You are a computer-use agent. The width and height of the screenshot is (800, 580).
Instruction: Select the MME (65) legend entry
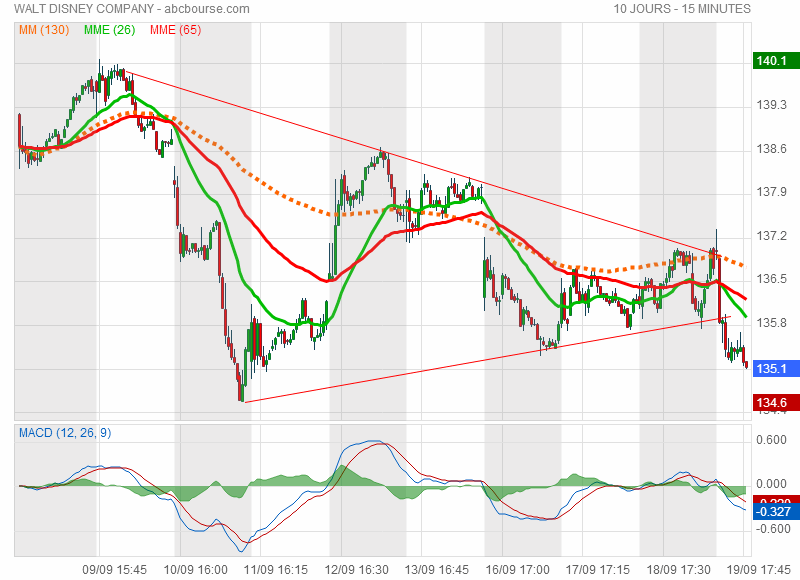[176, 30]
